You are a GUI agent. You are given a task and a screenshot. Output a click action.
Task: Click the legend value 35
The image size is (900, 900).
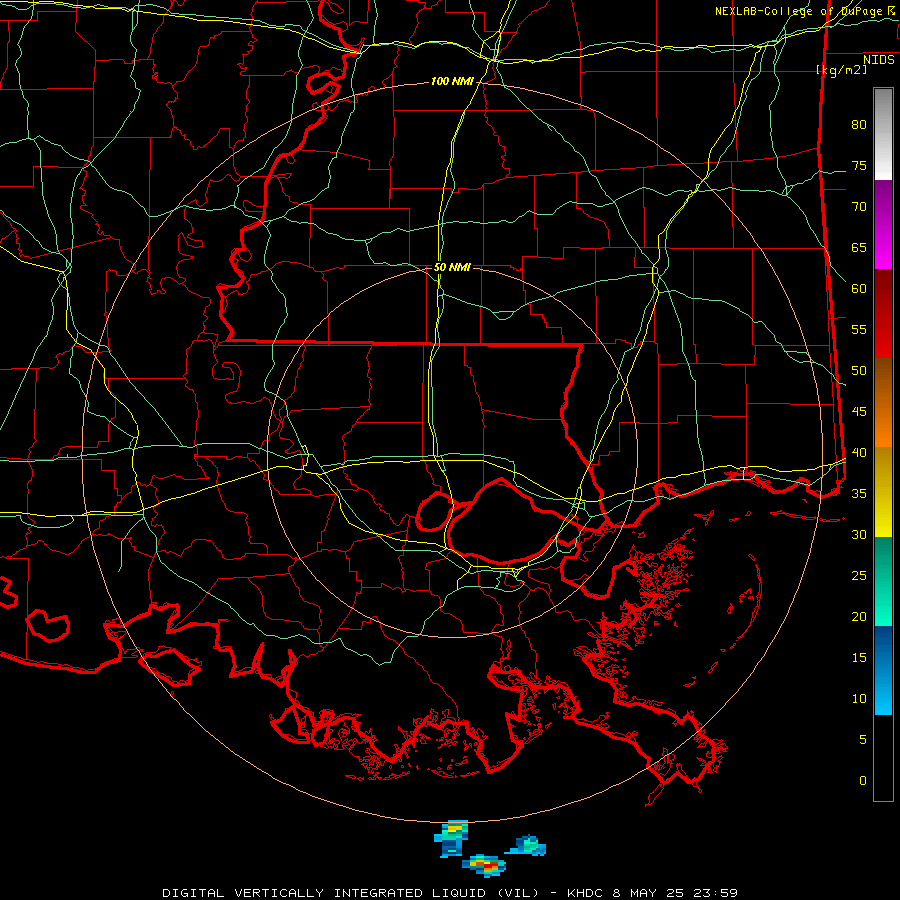pos(859,494)
